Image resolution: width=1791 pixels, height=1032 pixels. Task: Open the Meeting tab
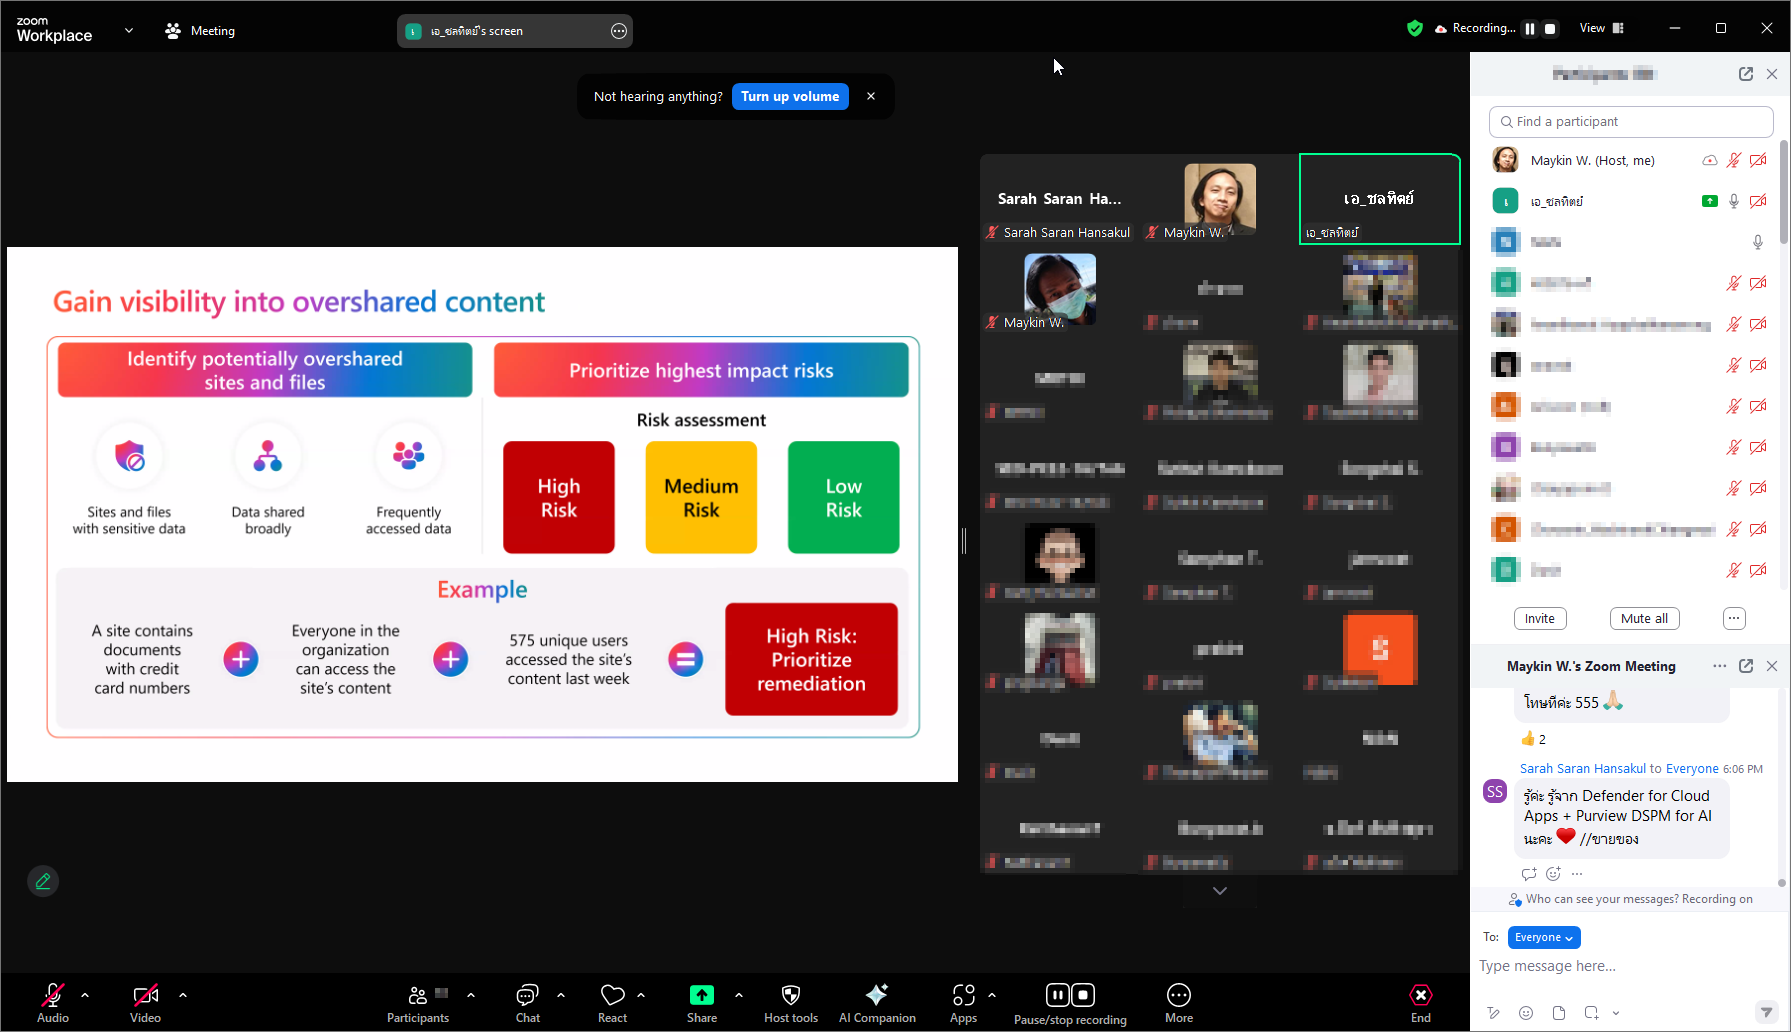[x=200, y=31]
